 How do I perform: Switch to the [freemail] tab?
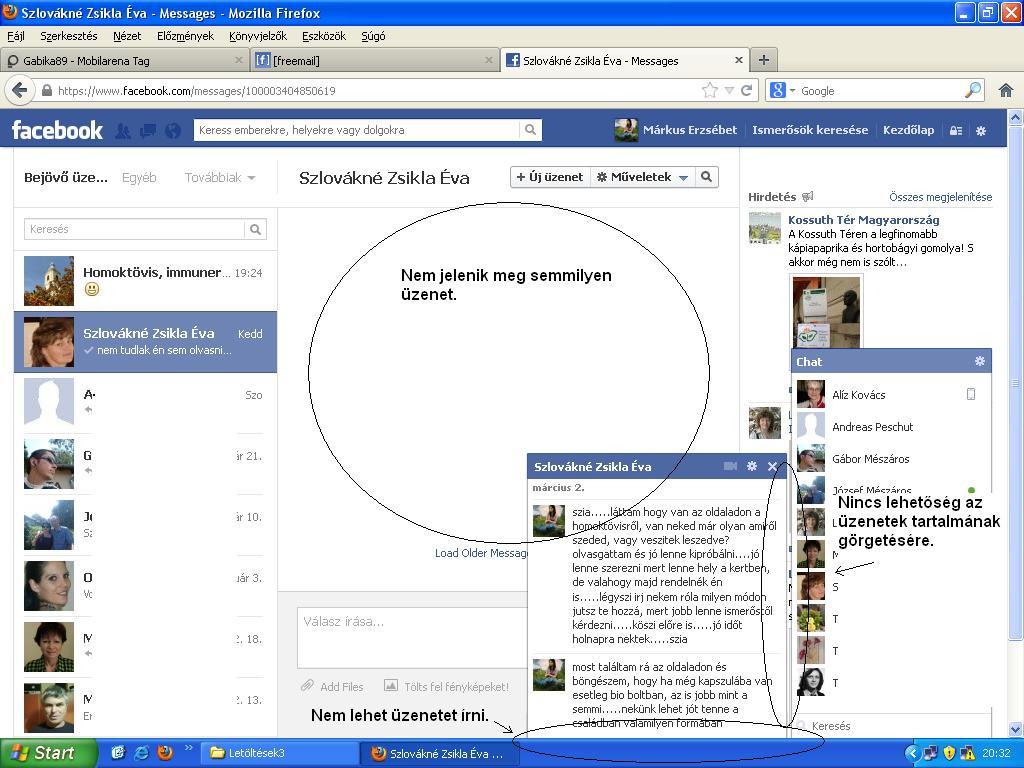click(373, 61)
